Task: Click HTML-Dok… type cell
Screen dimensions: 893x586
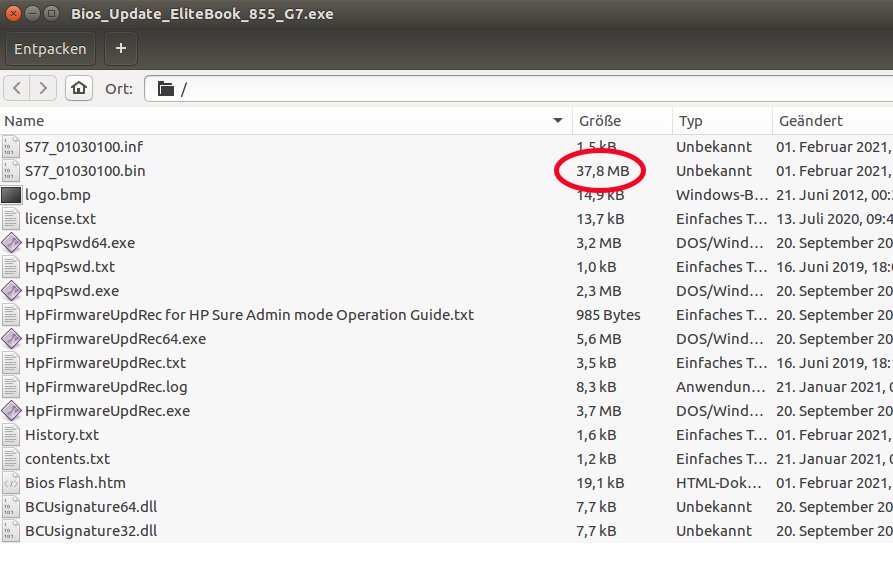Action: pos(719,483)
